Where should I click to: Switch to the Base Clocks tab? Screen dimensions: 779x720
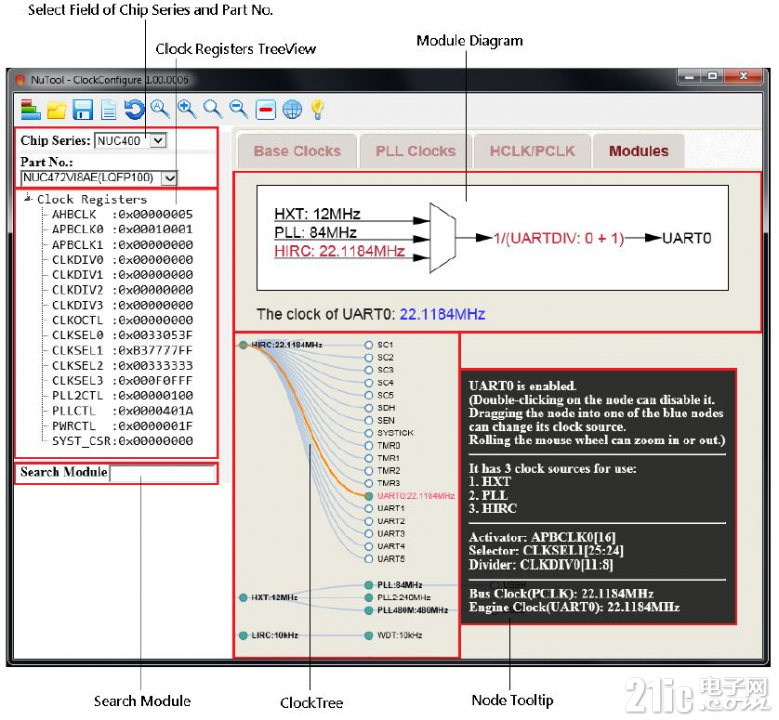point(297,151)
